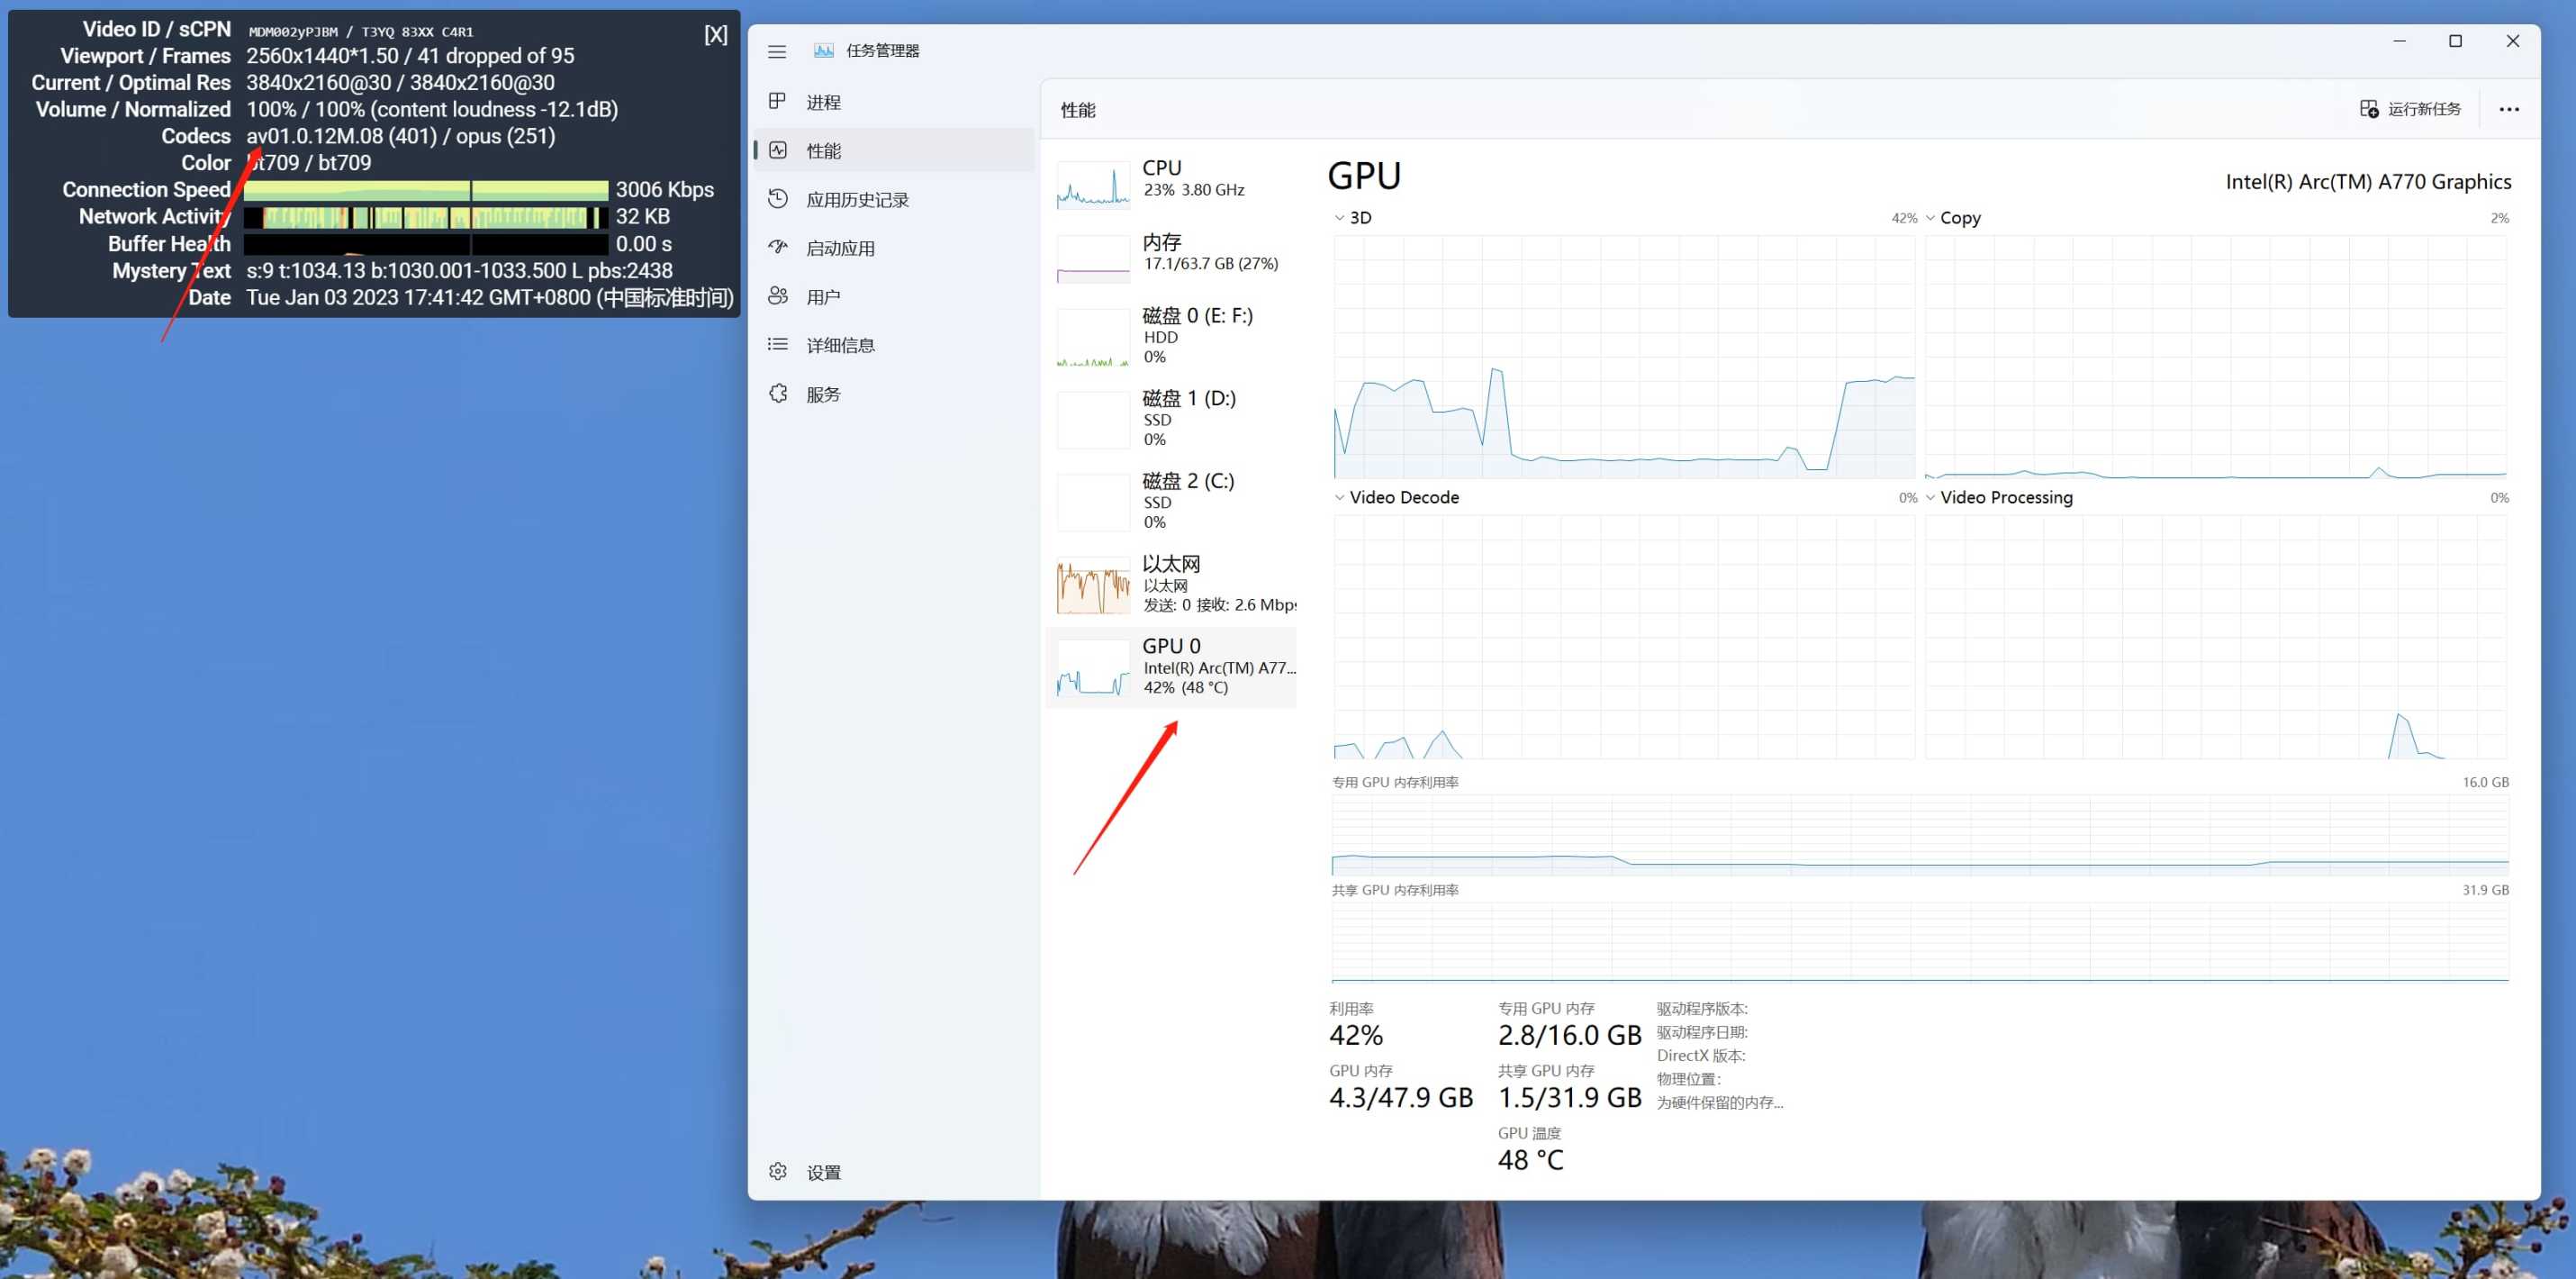This screenshot has height=1279, width=2576.
Task: Open the 进程 (Processes) page
Action: coord(822,102)
